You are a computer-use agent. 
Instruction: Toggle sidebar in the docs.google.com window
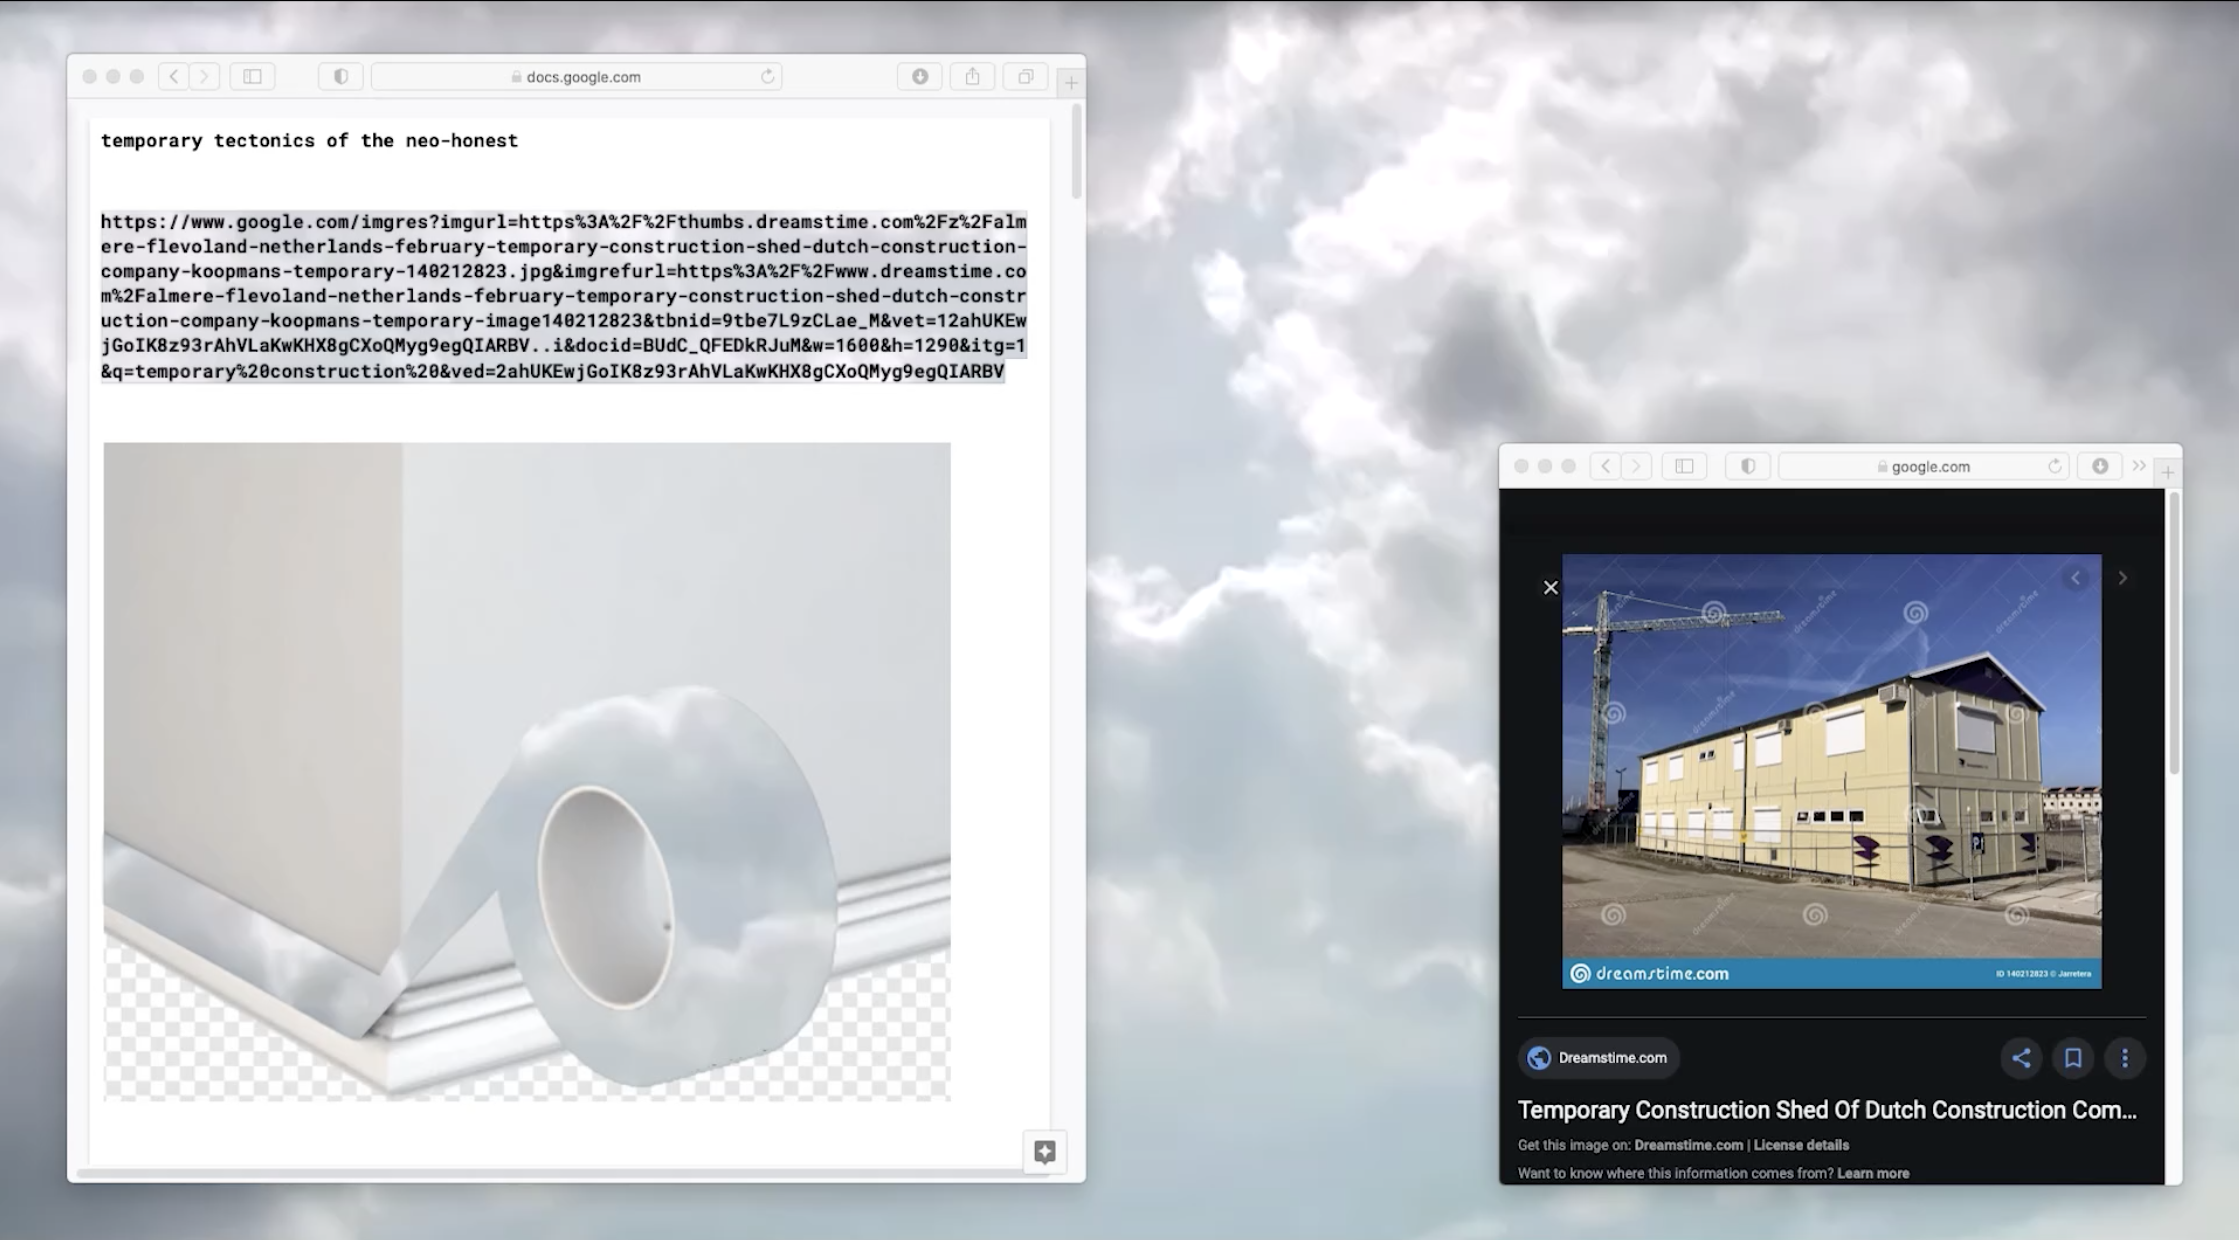[252, 77]
